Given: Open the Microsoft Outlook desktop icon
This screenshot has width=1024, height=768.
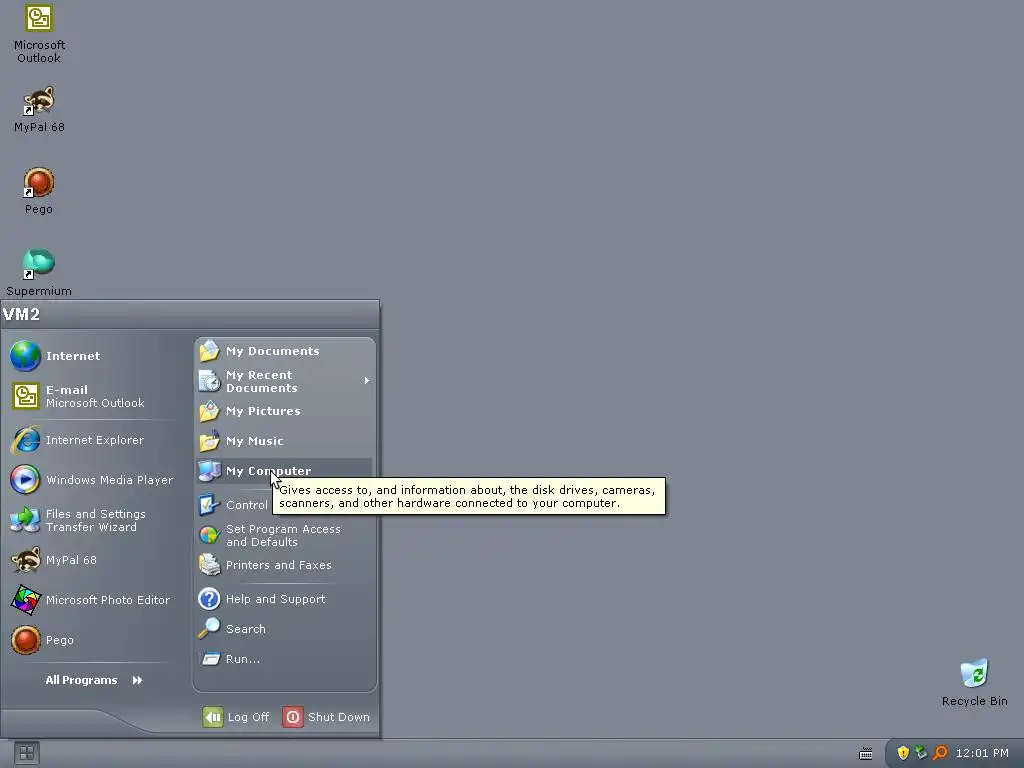Looking at the screenshot, I should (x=39, y=34).
